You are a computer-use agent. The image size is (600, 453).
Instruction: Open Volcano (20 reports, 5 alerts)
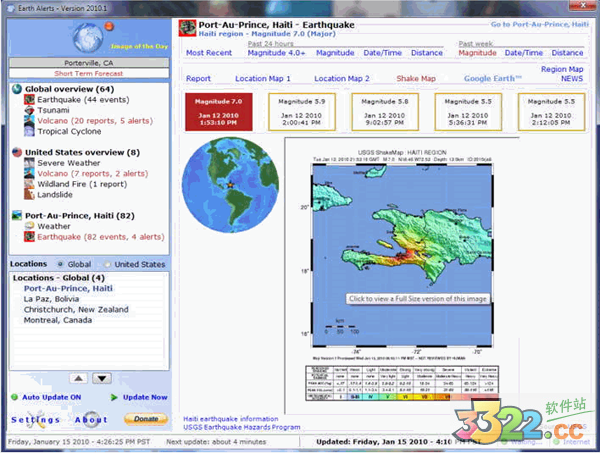pos(95,121)
